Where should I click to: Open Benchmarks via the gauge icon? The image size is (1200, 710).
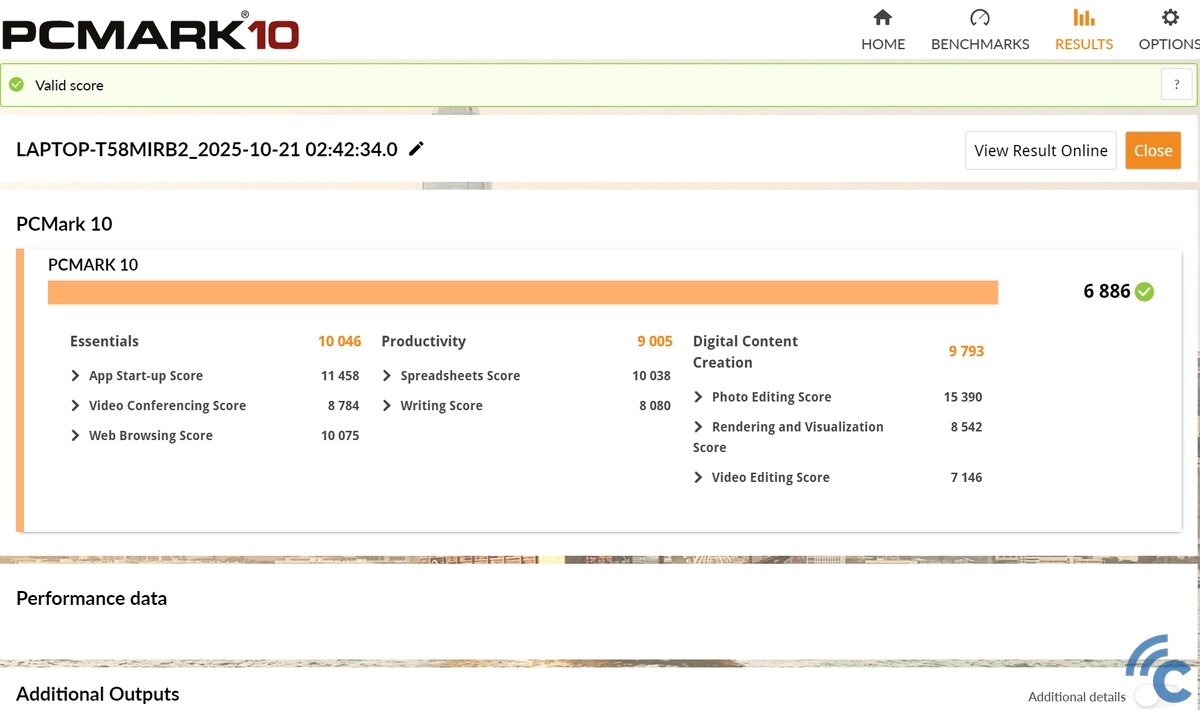979,18
